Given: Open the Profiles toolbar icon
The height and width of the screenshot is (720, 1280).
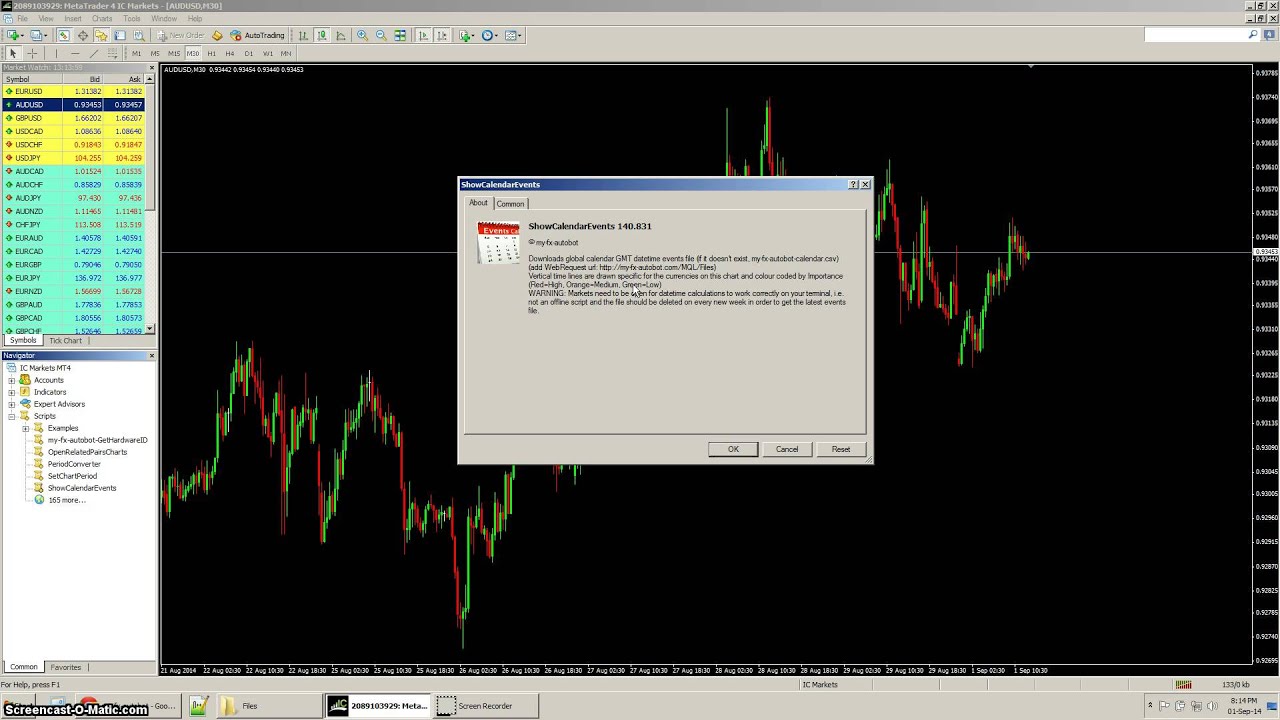Looking at the screenshot, I should click(x=37, y=35).
